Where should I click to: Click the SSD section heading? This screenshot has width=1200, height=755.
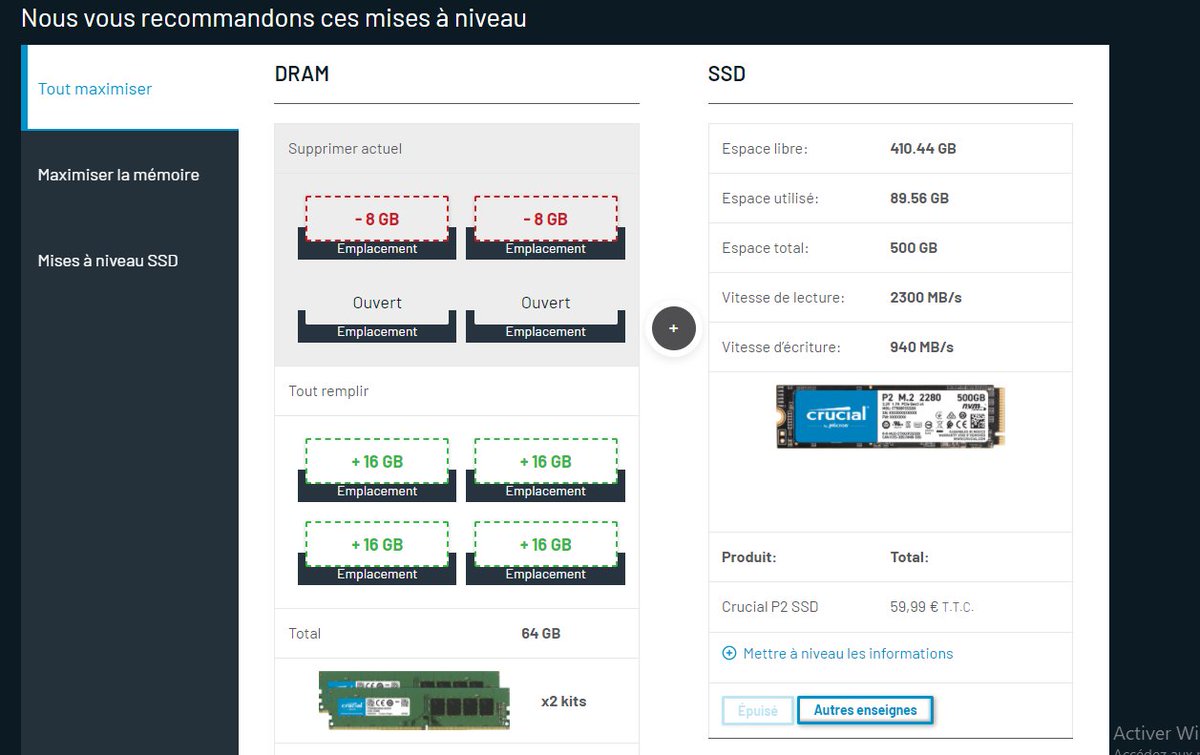click(726, 74)
